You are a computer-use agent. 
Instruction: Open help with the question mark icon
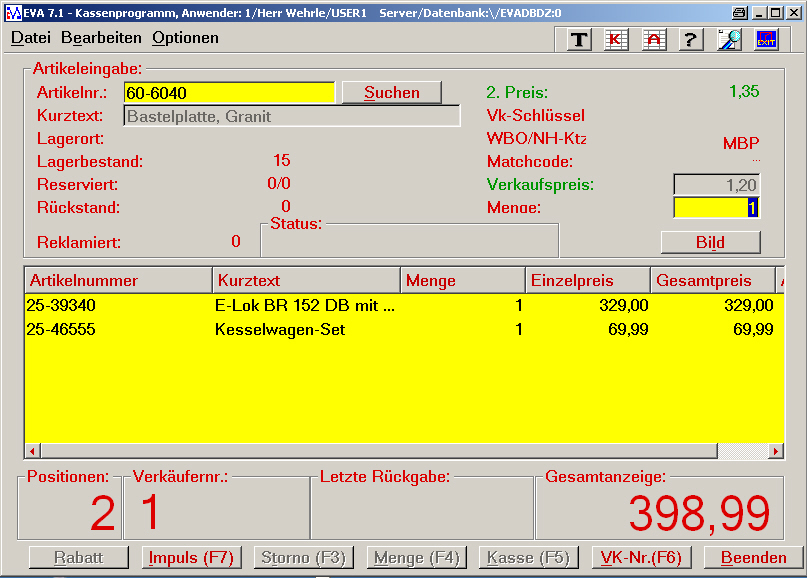click(691, 39)
